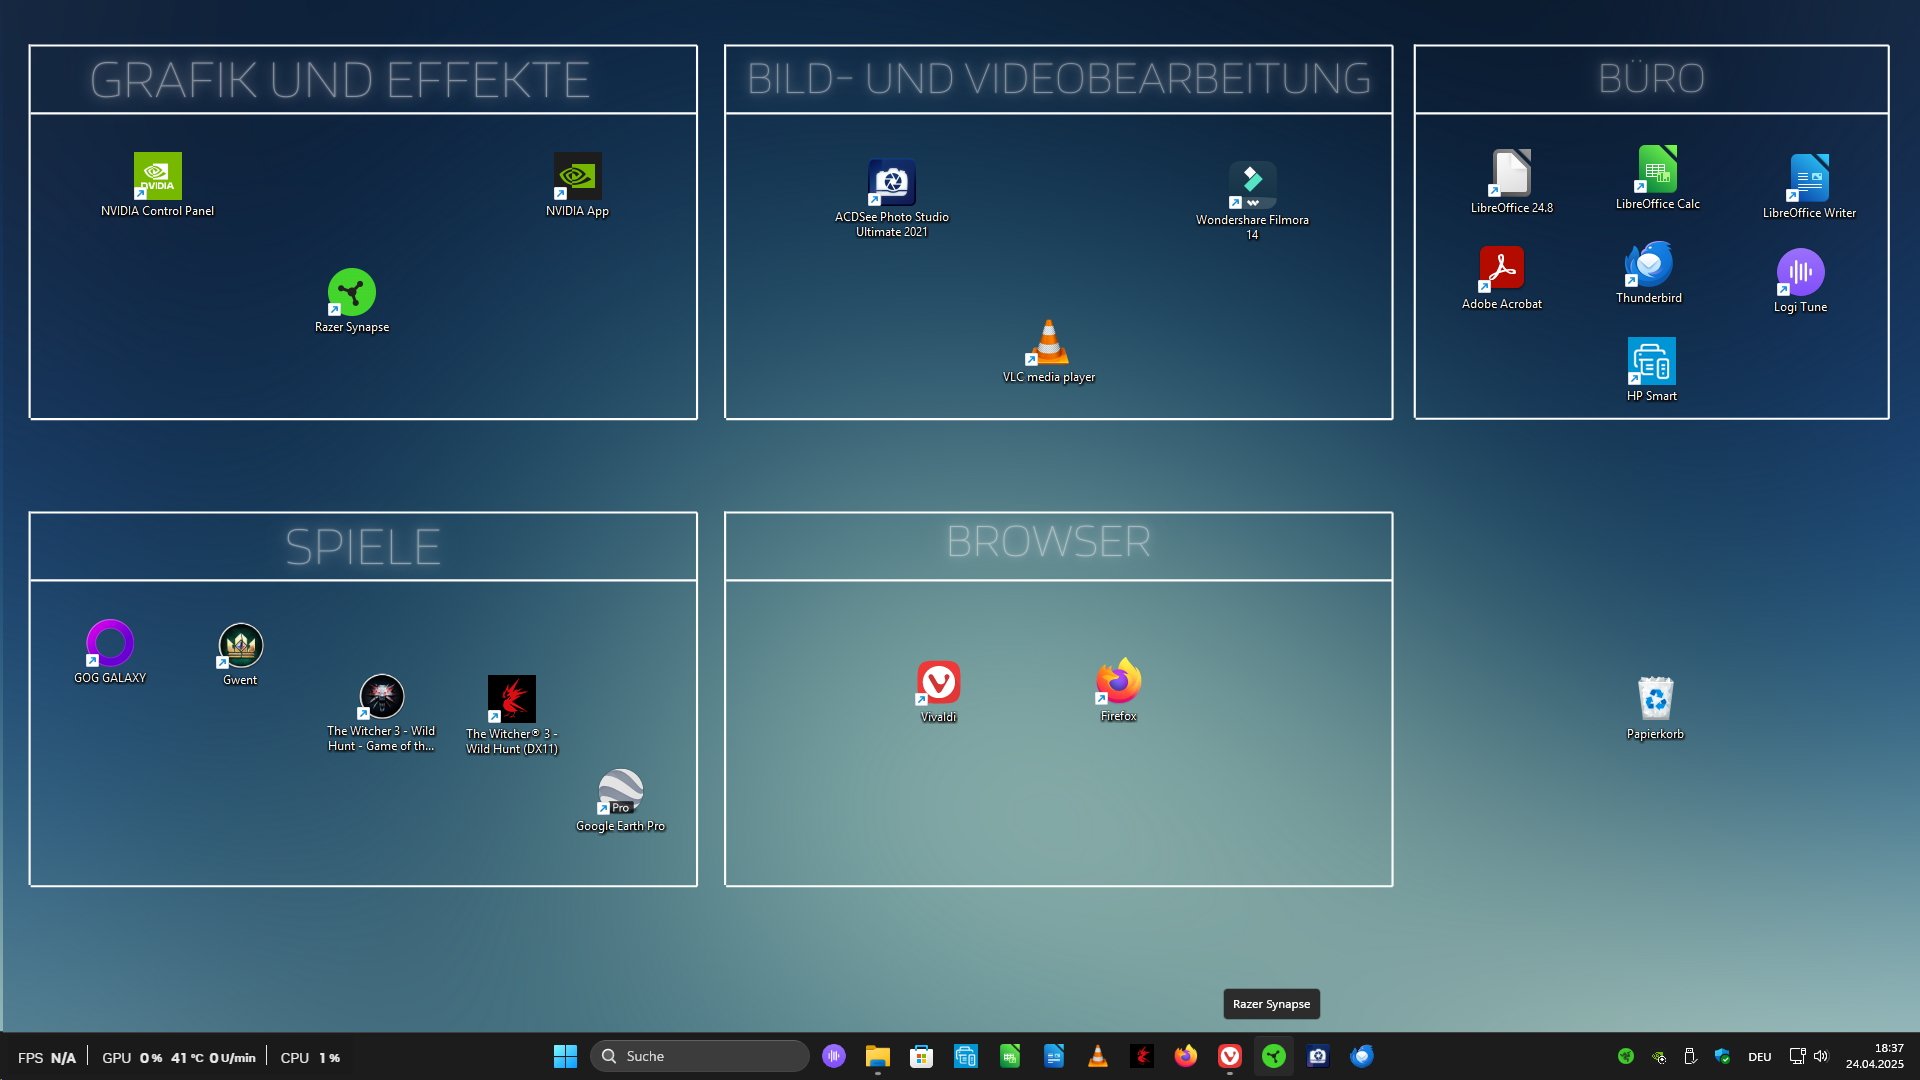The height and width of the screenshot is (1080, 1920).
Task: Click the Windows Start button
Action: [565, 1056]
